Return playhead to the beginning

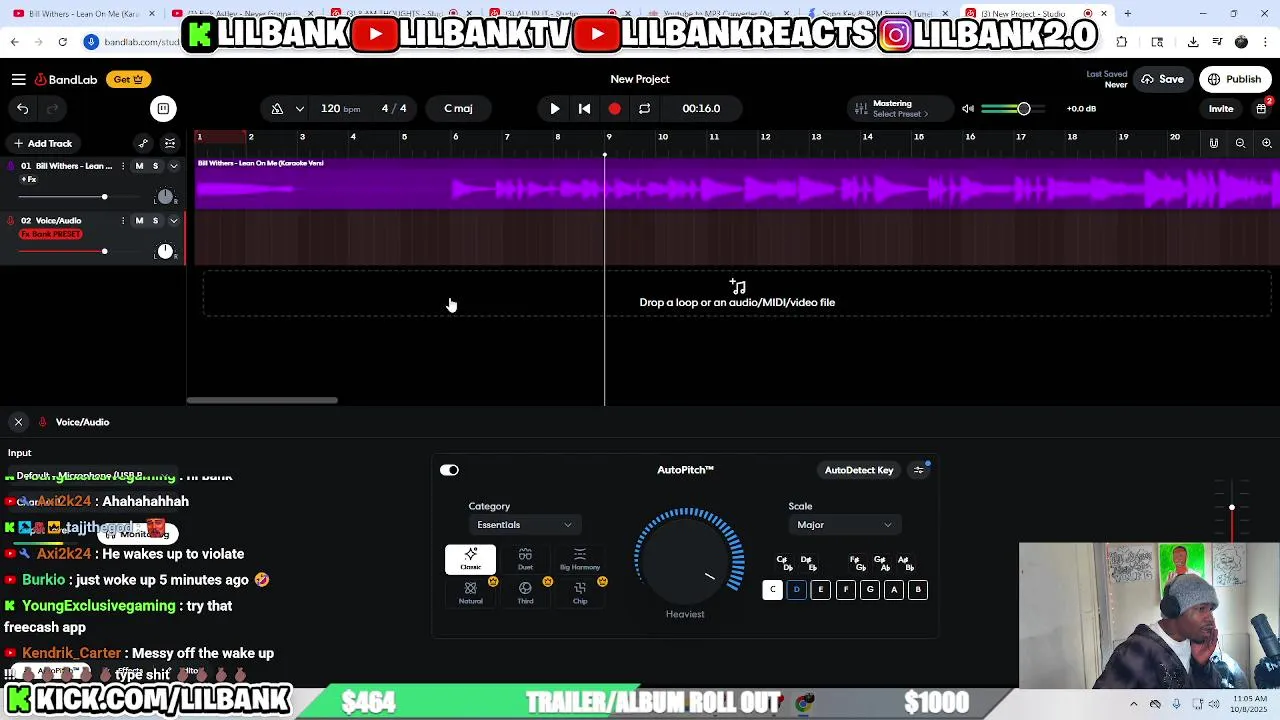(585, 109)
